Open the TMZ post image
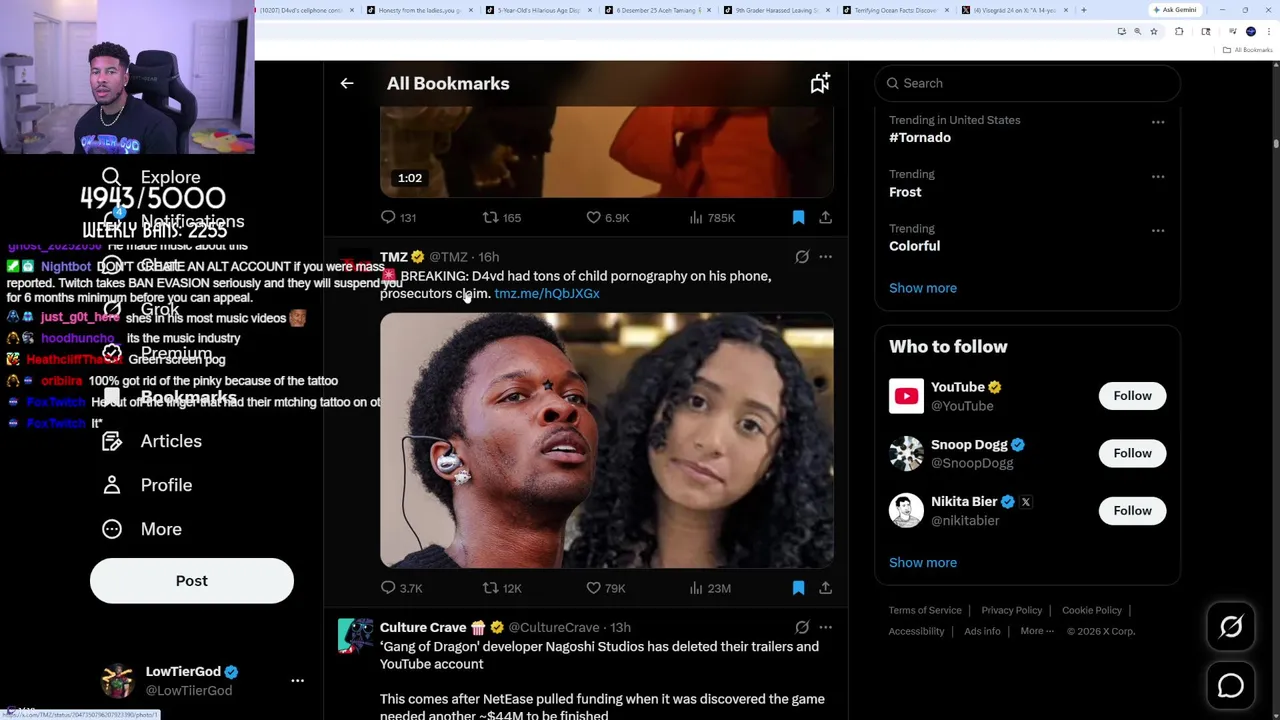This screenshot has height=720, width=1280. (606, 441)
